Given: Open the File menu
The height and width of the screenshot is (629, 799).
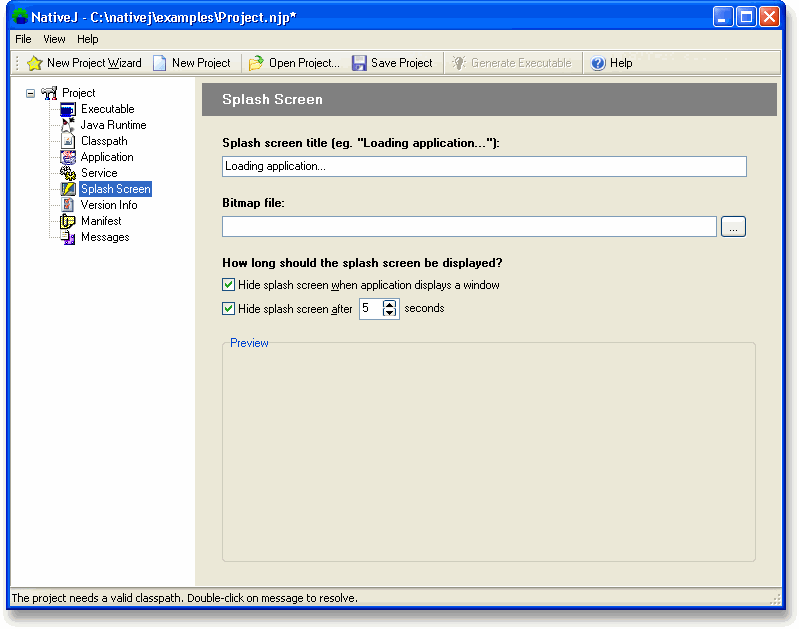Looking at the screenshot, I should click(x=23, y=39).
